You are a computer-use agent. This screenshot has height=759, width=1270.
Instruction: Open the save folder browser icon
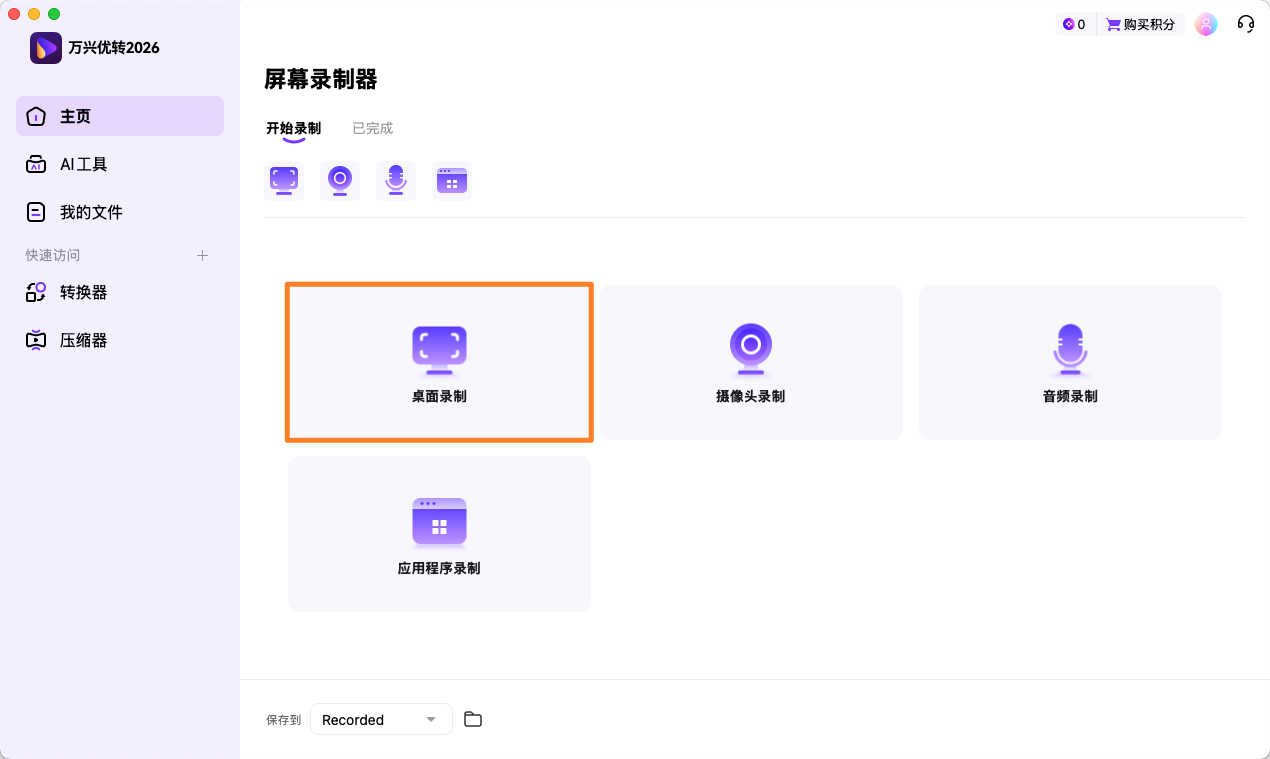coord(473,719)
